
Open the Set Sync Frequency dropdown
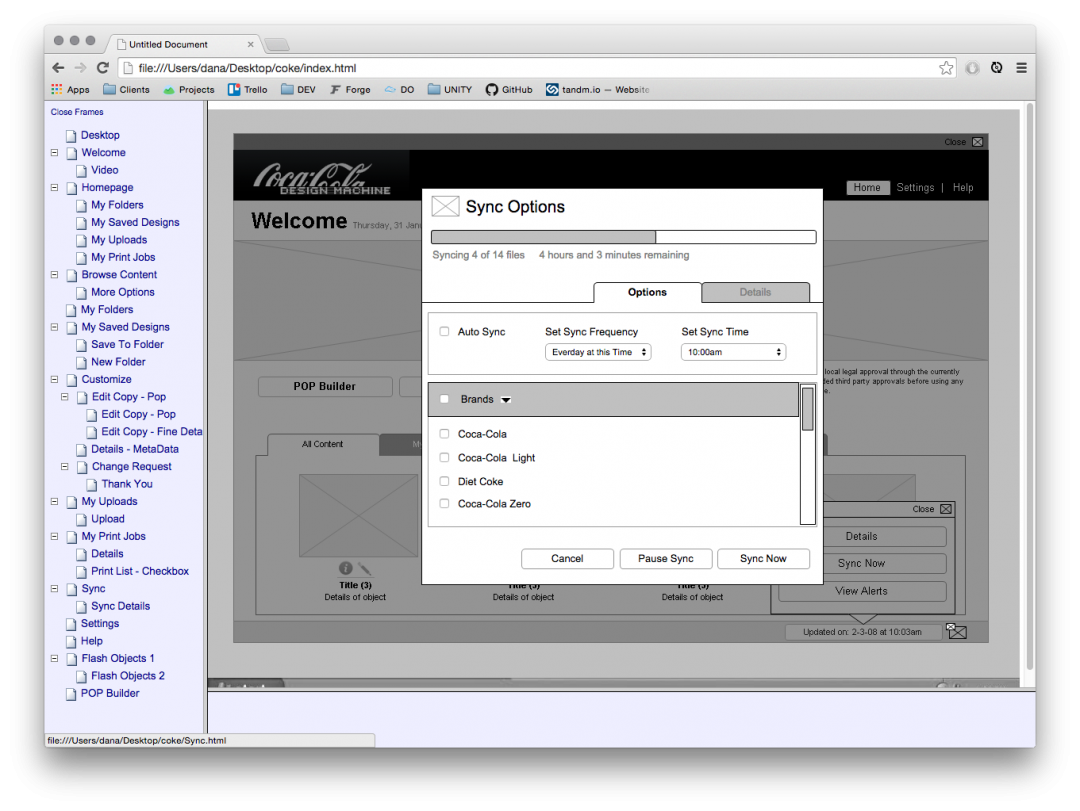click(x=598, y=352)
